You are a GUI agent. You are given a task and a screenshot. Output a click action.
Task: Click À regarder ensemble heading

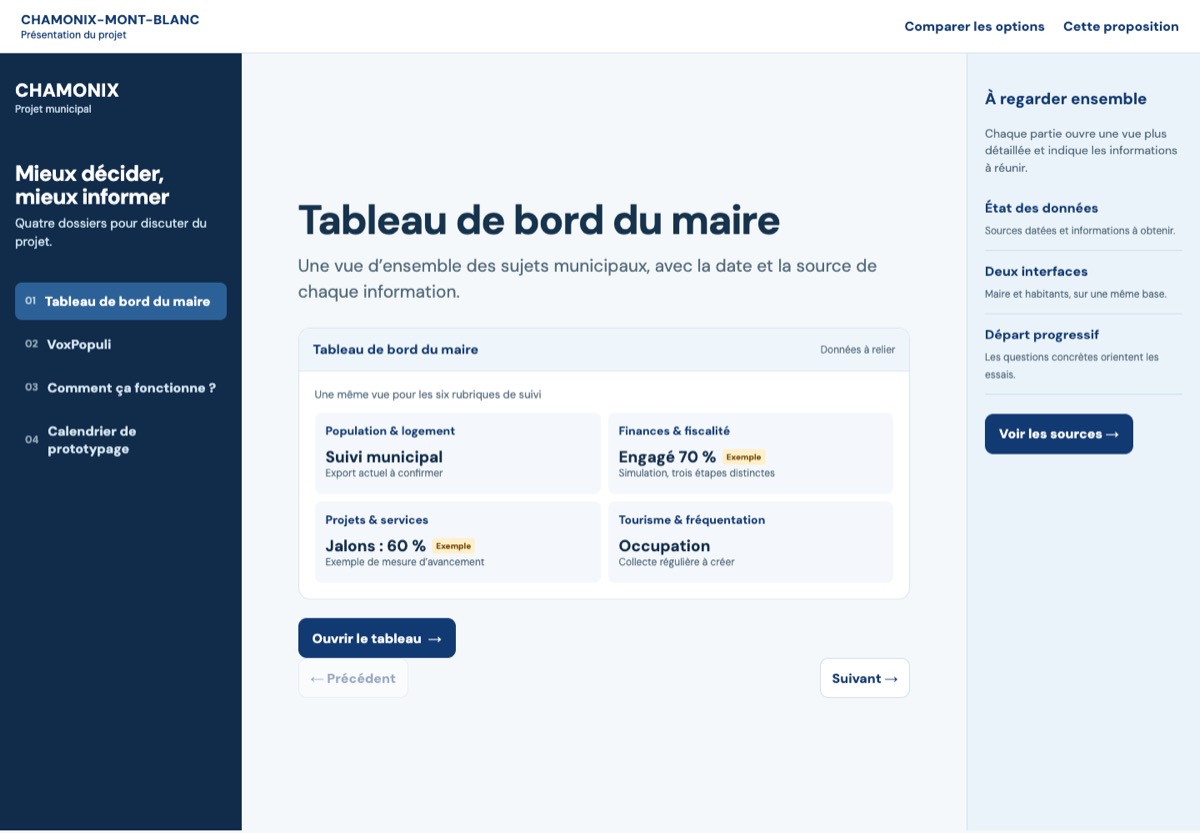1066,99
